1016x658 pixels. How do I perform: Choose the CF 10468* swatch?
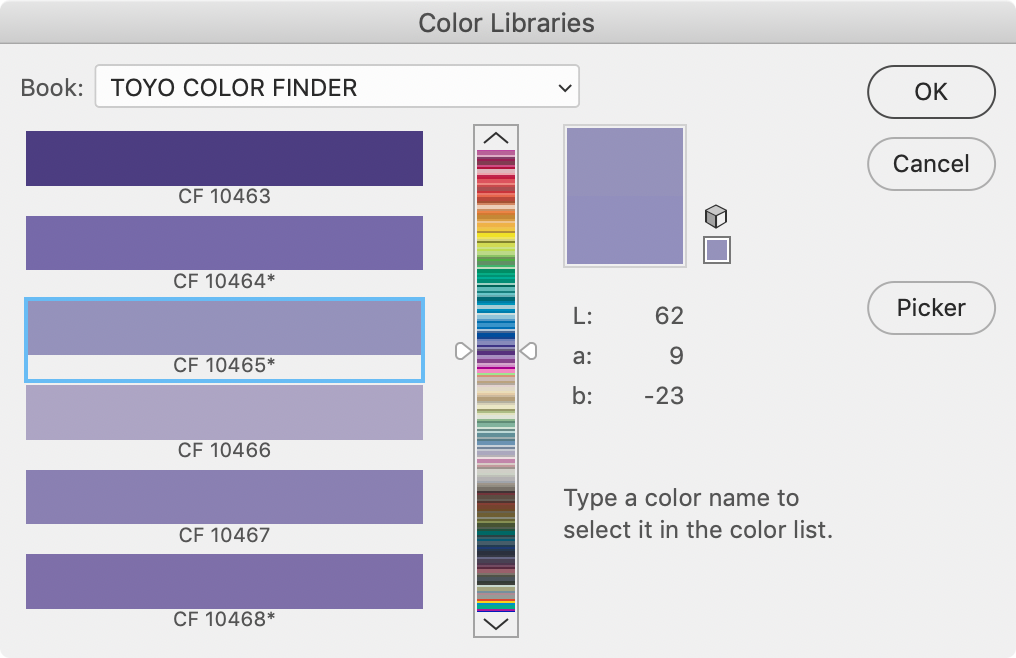point(224,581)
